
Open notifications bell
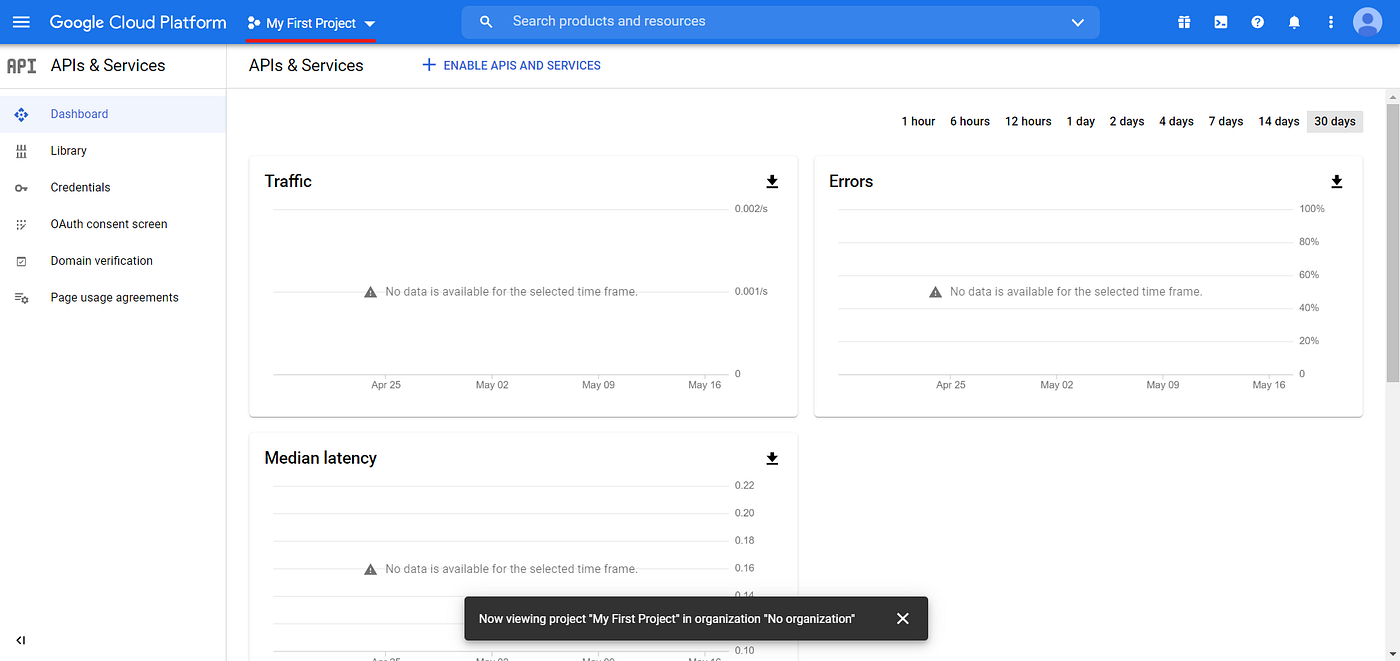coord(1294,21)
